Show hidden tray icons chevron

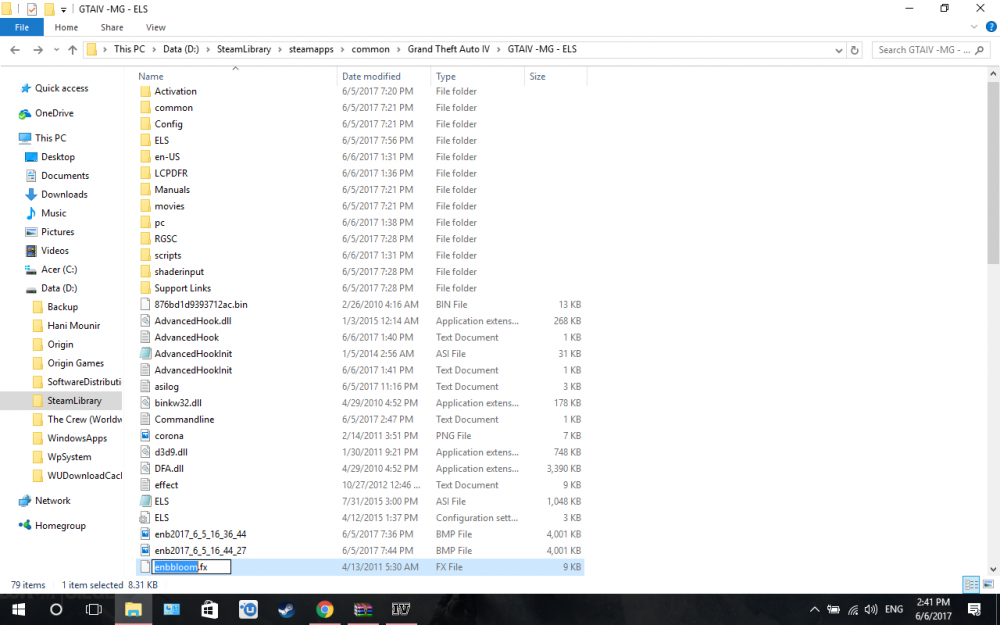(814, 610)
